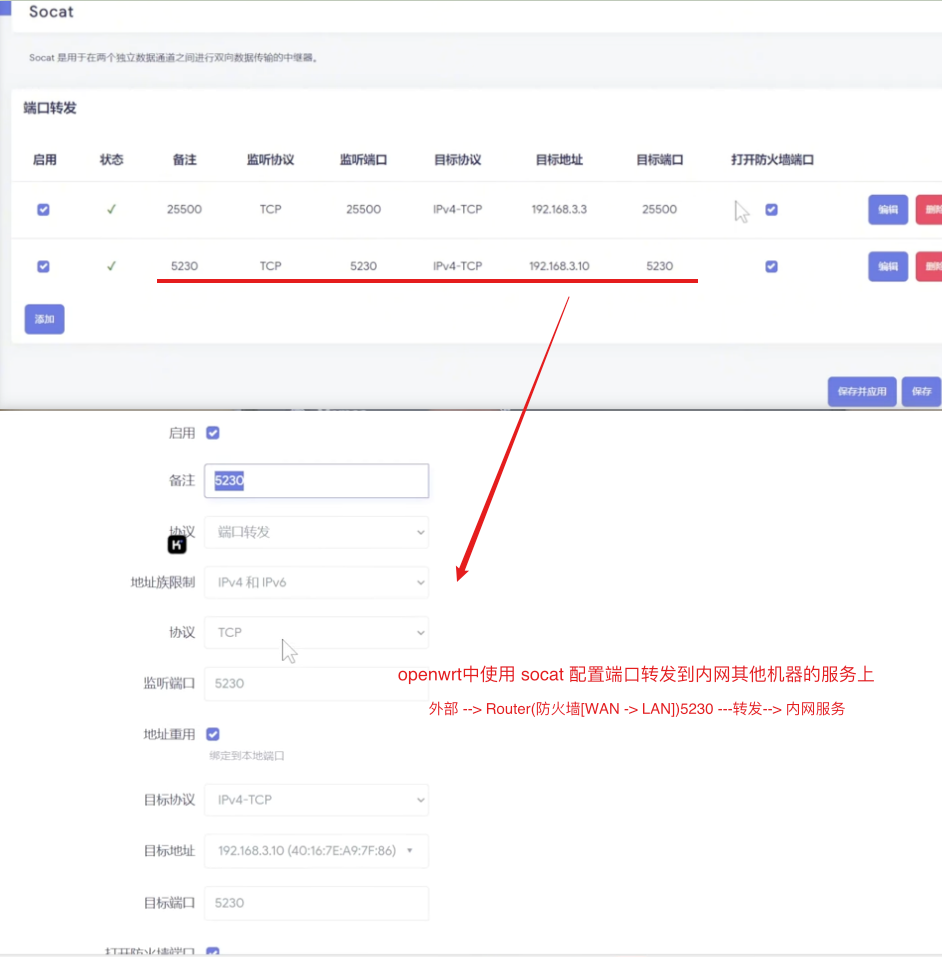The height and width of the screenshot is (957, 942).
Task: Open the TCP protocol dropdown
Action: click(316, 632)
